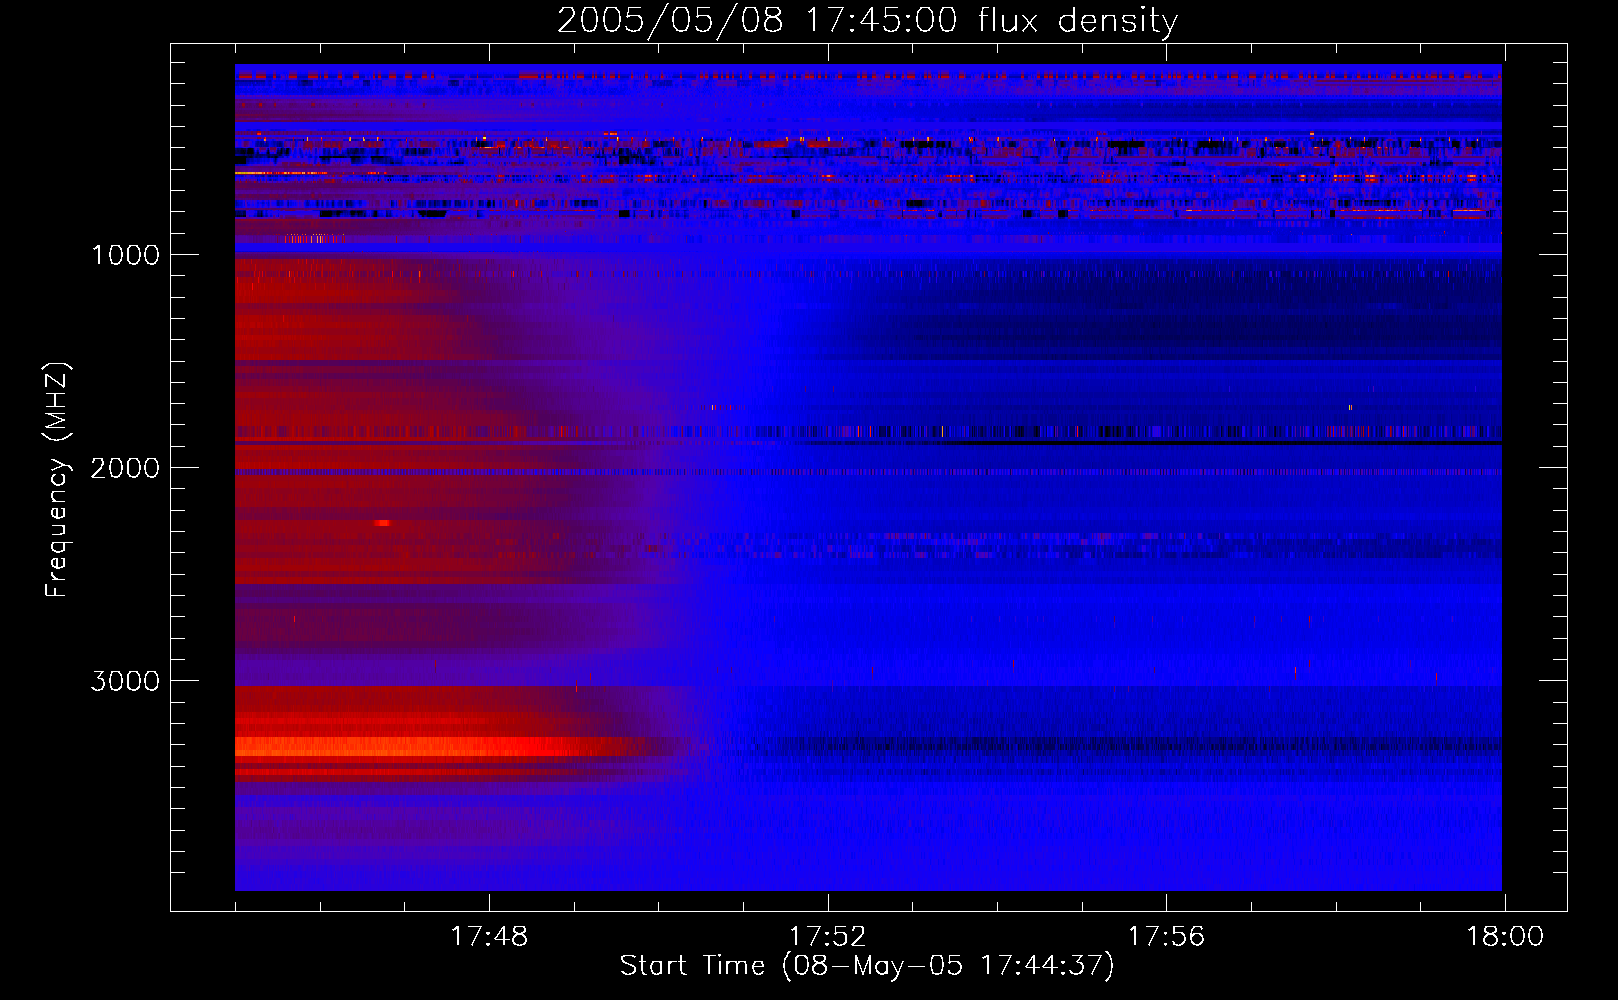Click the '3000' frequency tick label

pyautogui.click(x=125, y=681)
